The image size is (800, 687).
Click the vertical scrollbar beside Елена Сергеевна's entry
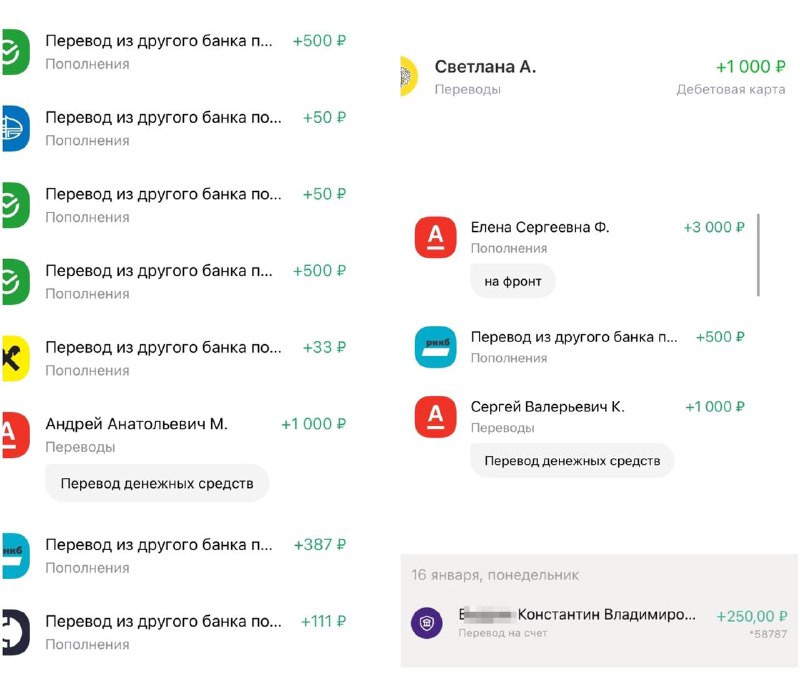tap(759, 255)
